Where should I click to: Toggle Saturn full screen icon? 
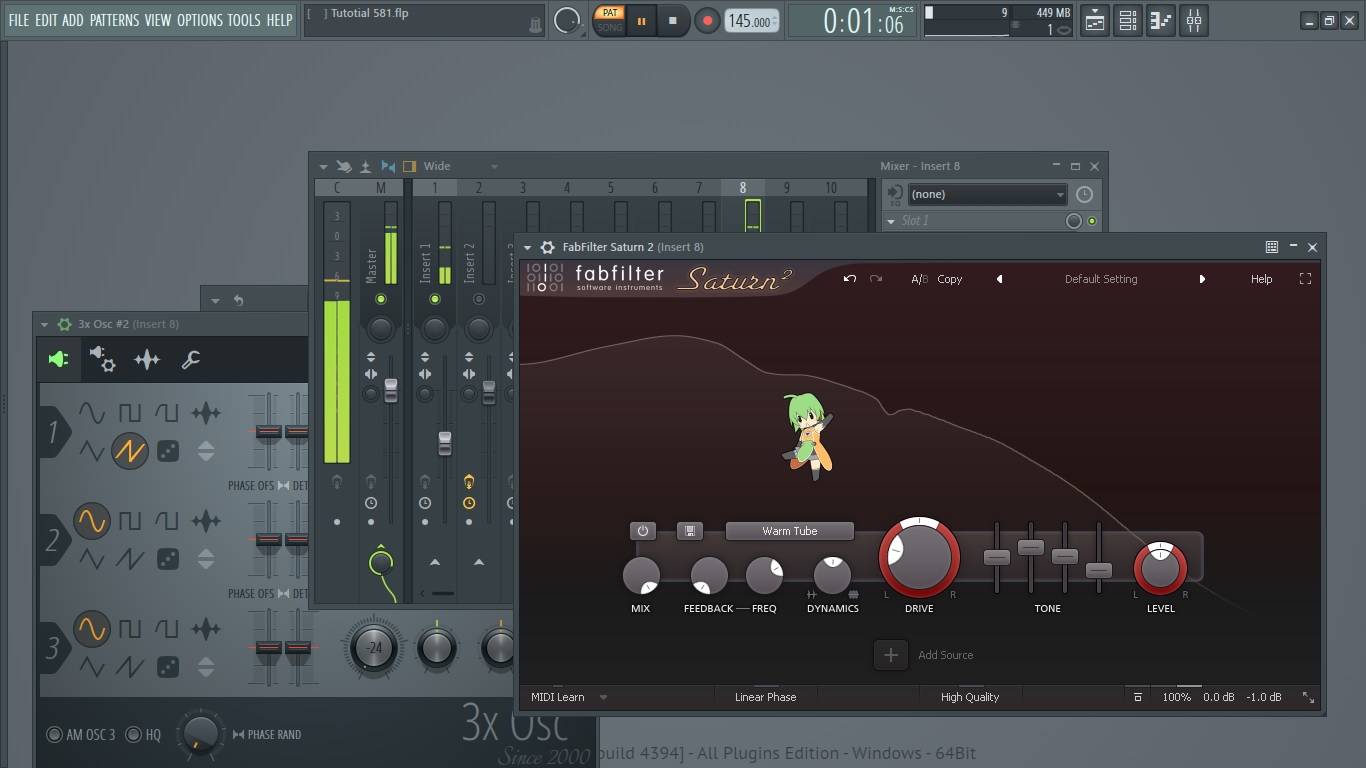pos(1305,279)
